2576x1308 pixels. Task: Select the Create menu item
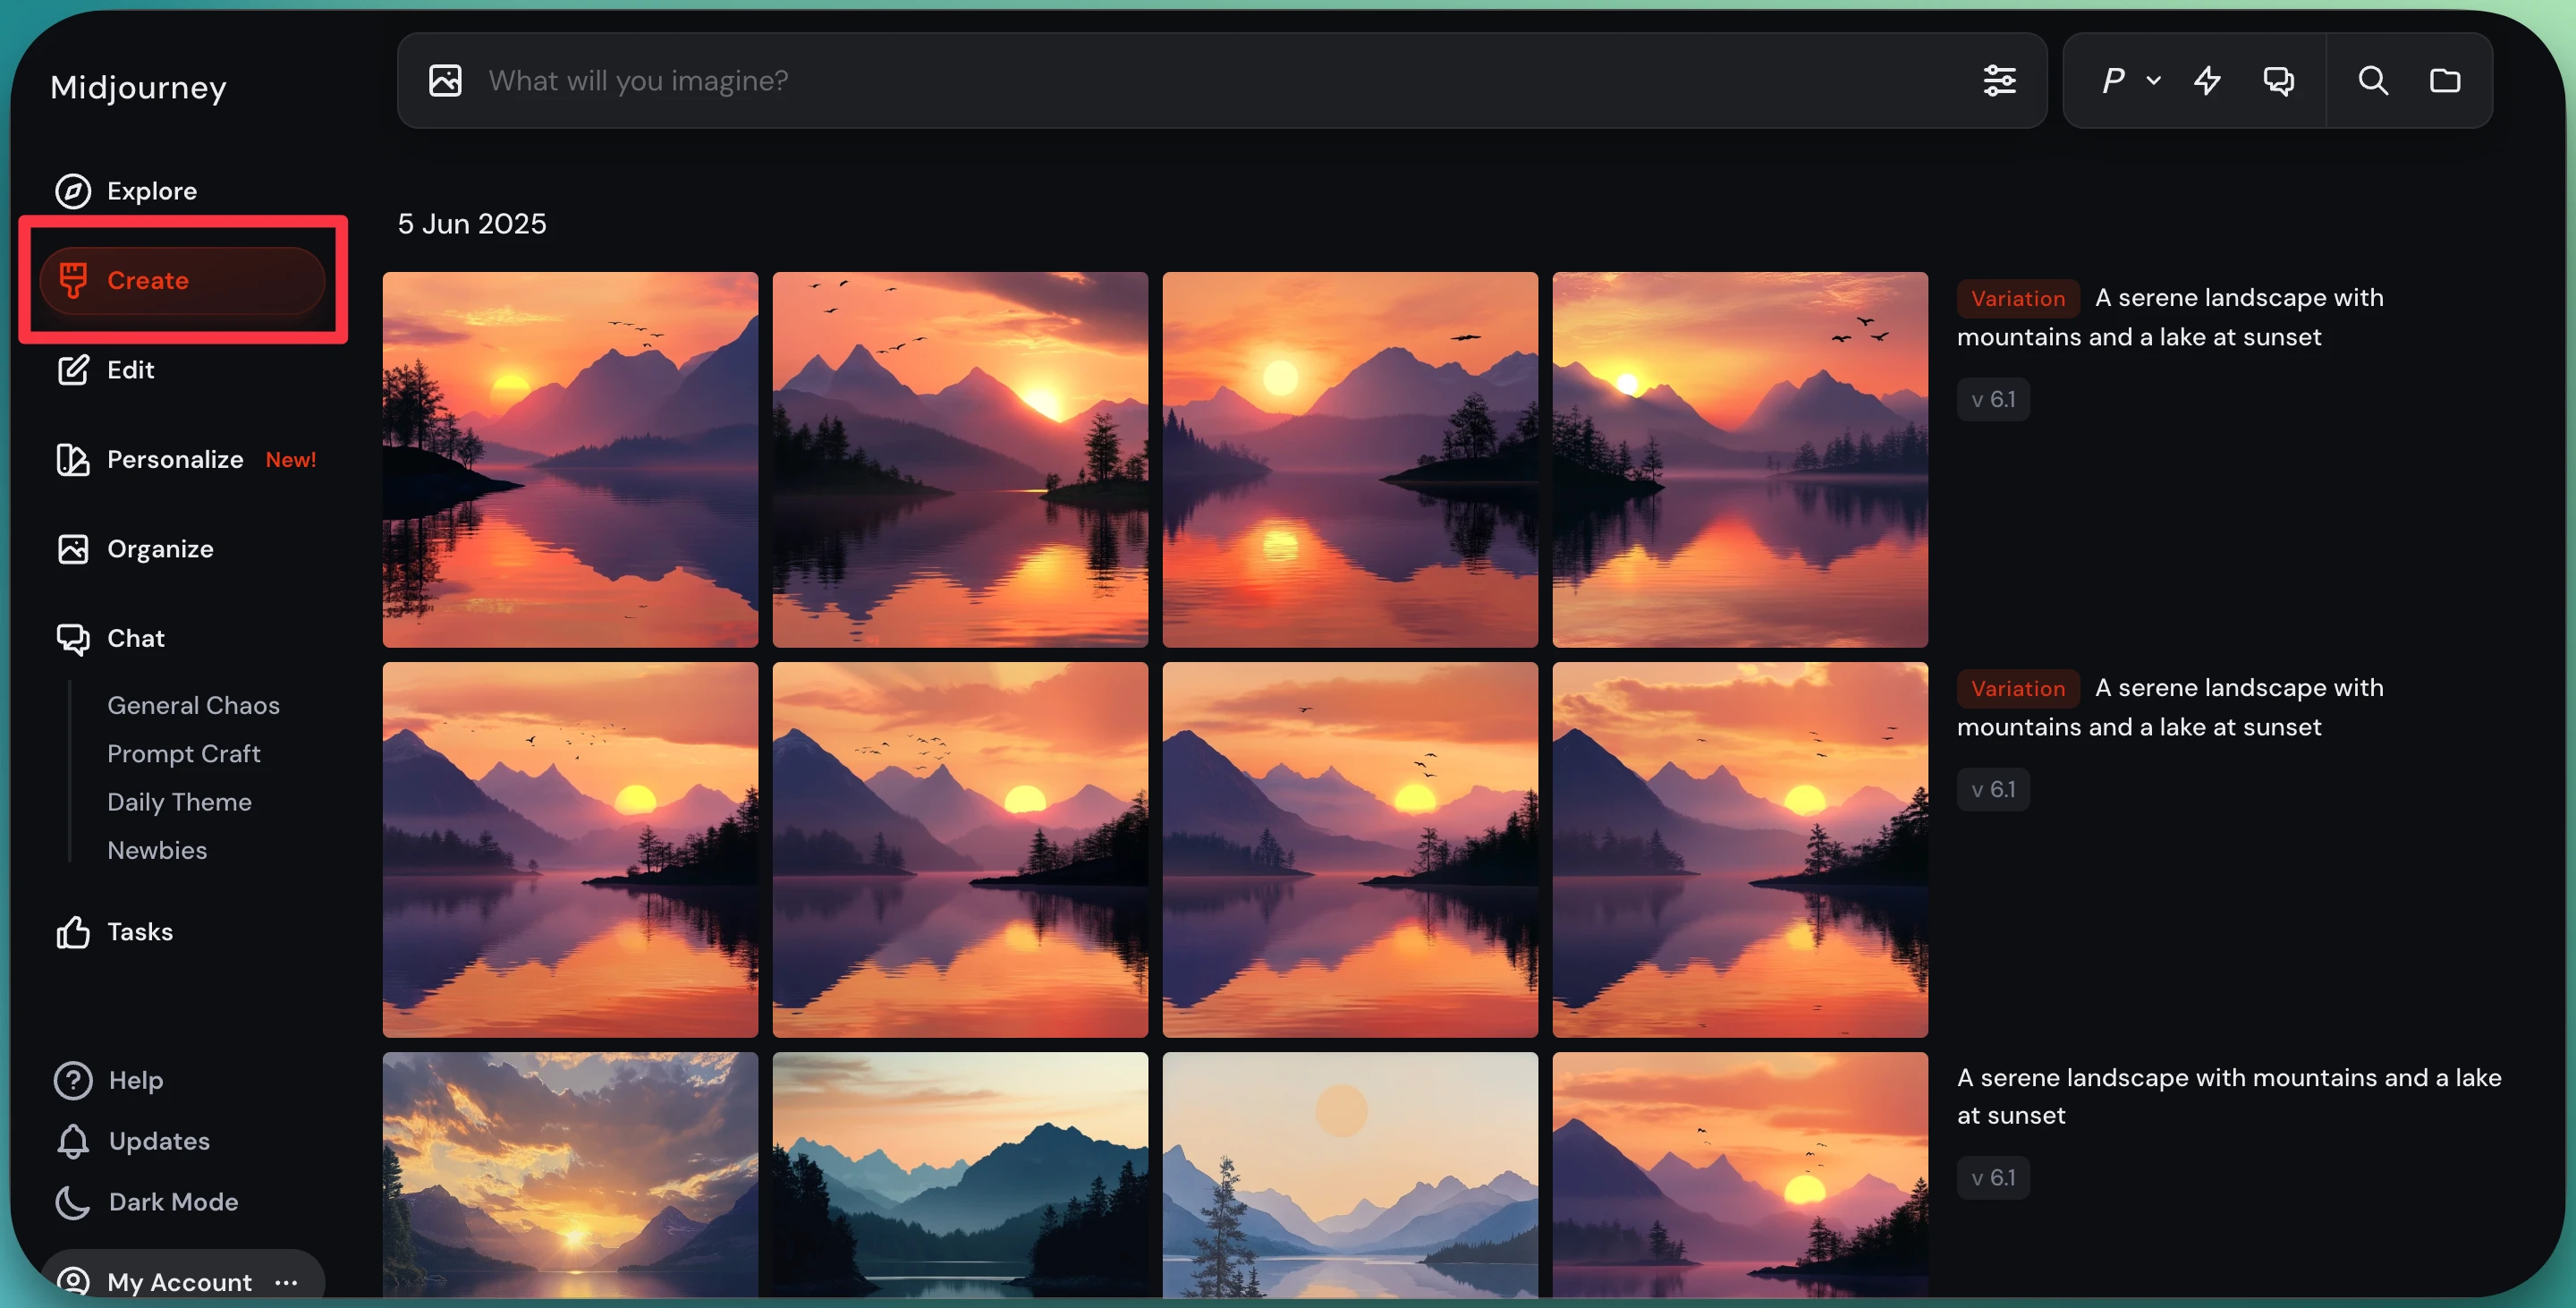(x=182, y=280)
